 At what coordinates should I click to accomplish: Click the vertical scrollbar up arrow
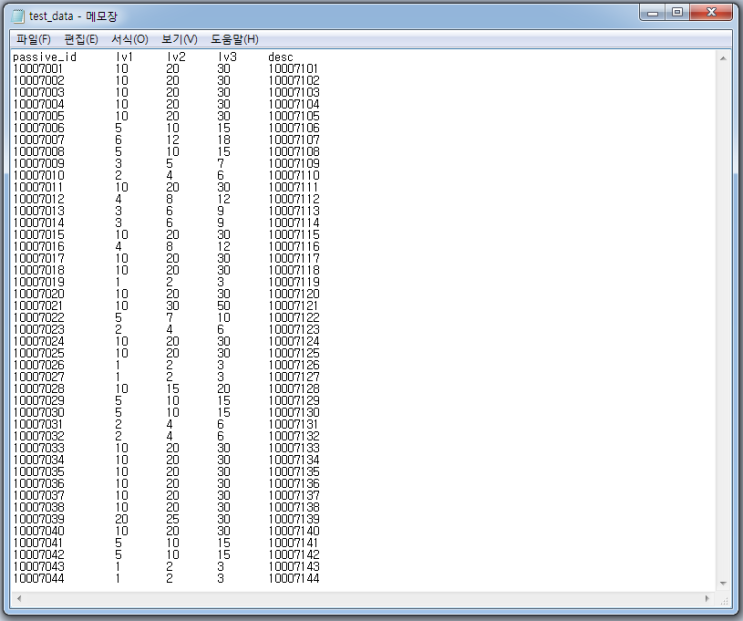click(x=723, y=58)
